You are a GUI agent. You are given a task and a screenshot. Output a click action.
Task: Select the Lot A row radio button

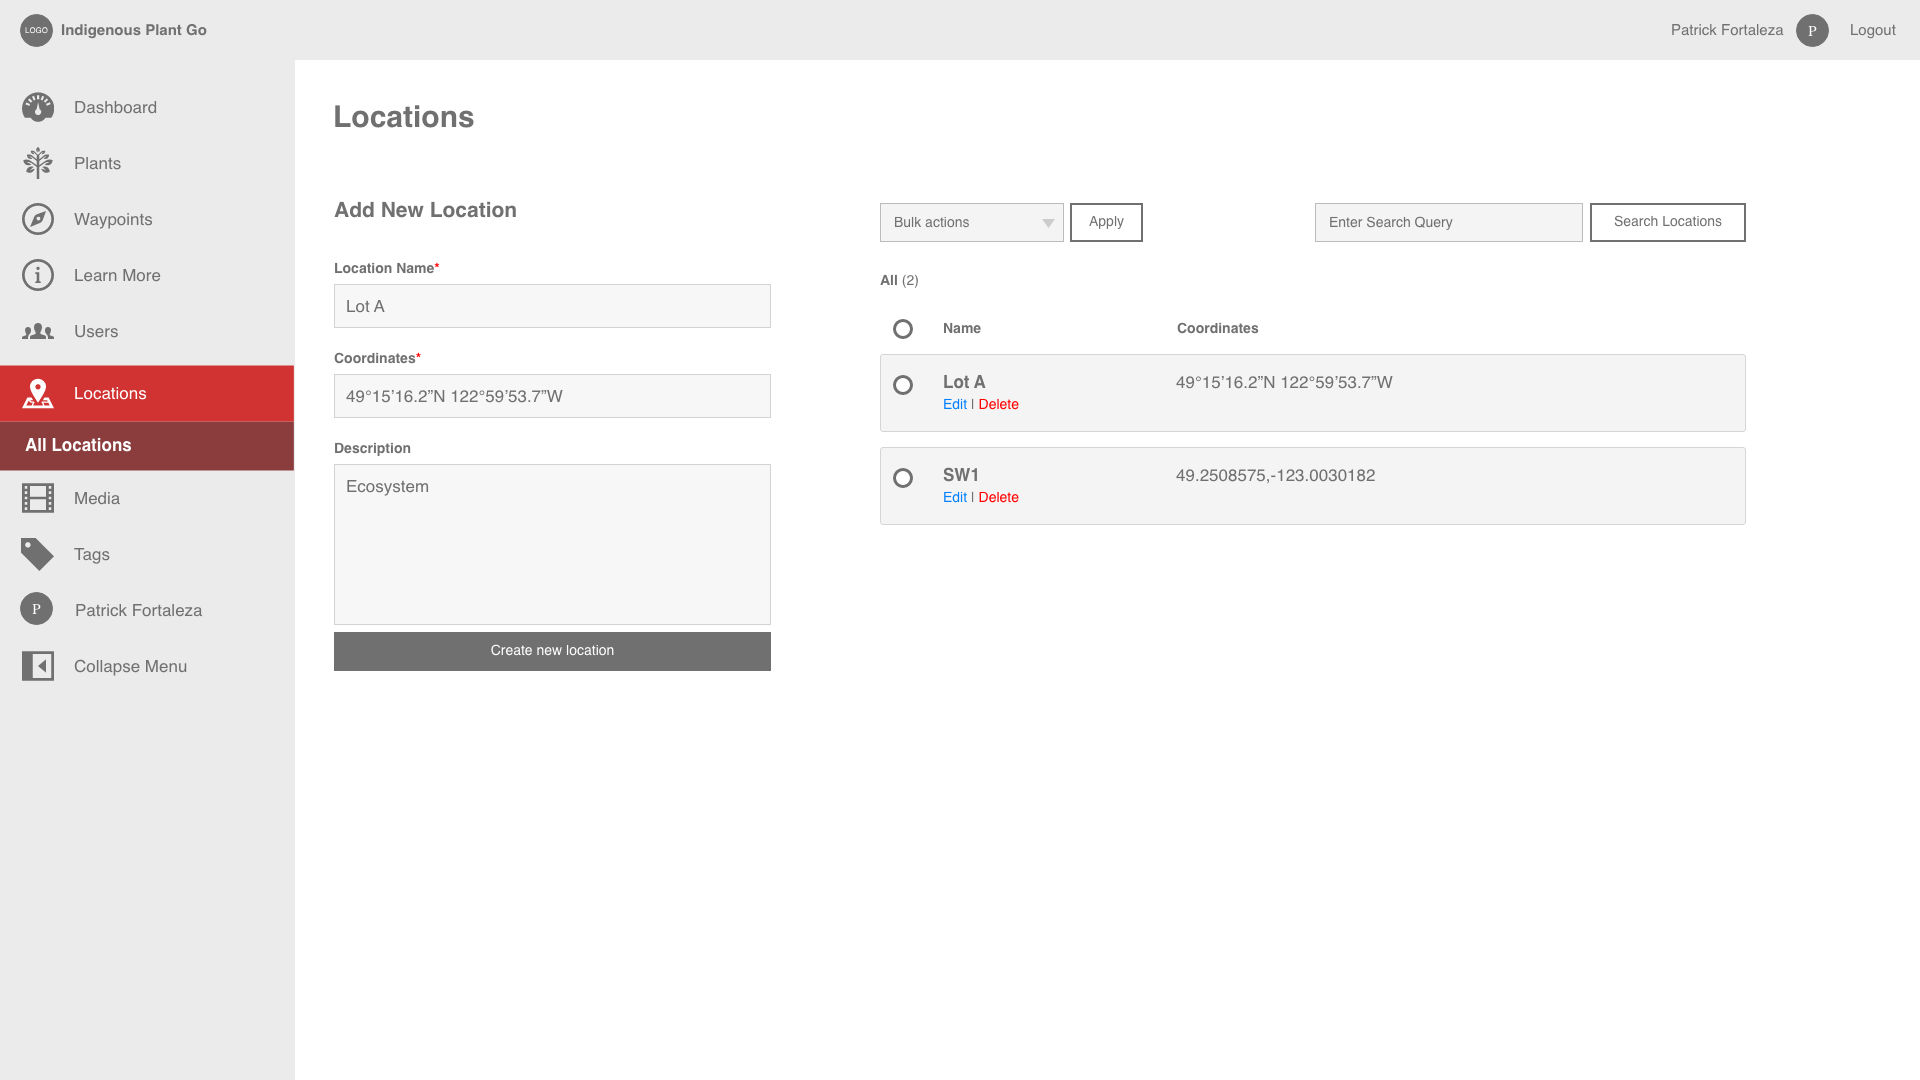(903, 385)
